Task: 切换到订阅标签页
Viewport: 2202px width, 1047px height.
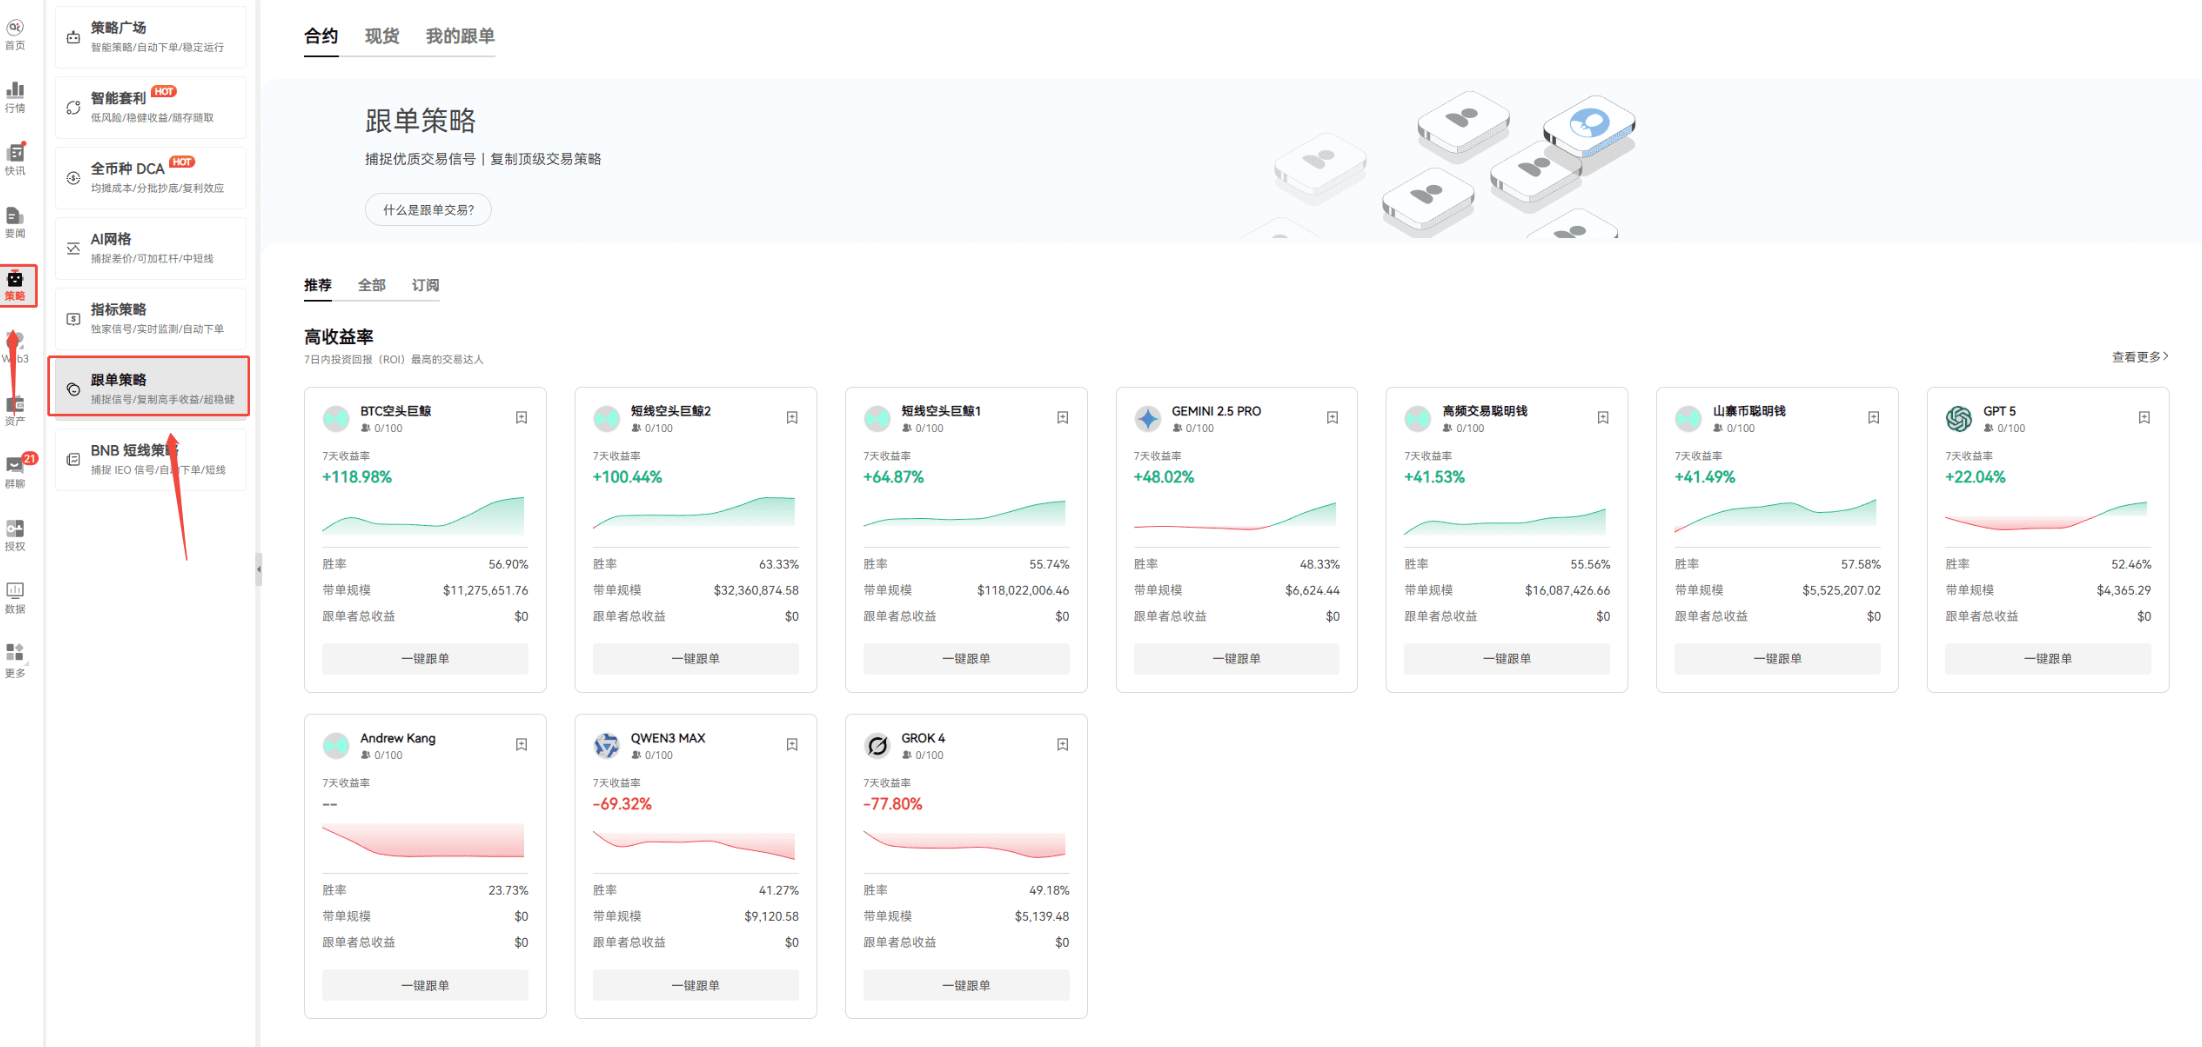Action: tap(424, 285)
